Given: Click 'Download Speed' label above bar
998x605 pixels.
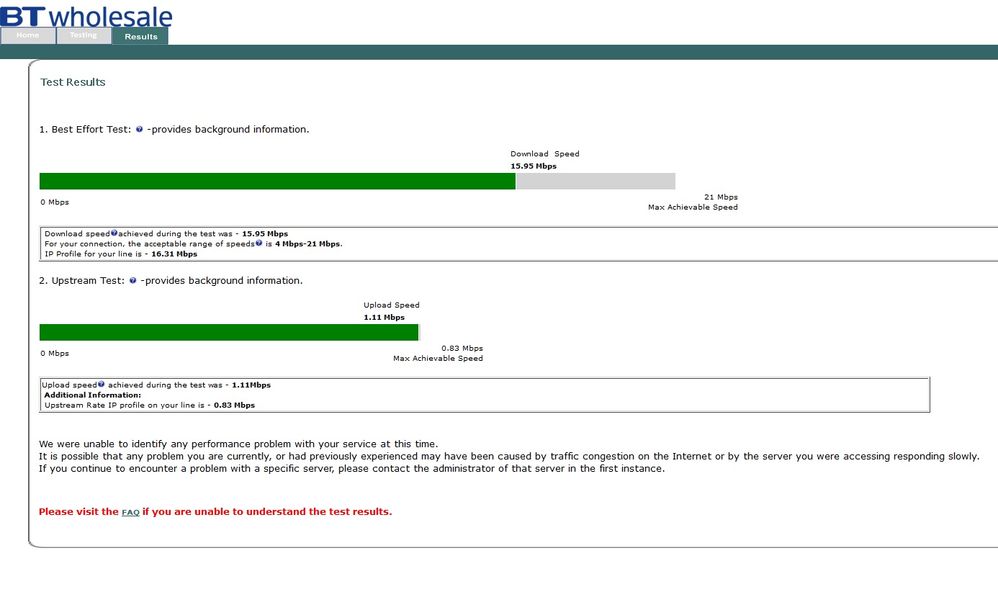Looking at the screenshot, I should [545, 154].
